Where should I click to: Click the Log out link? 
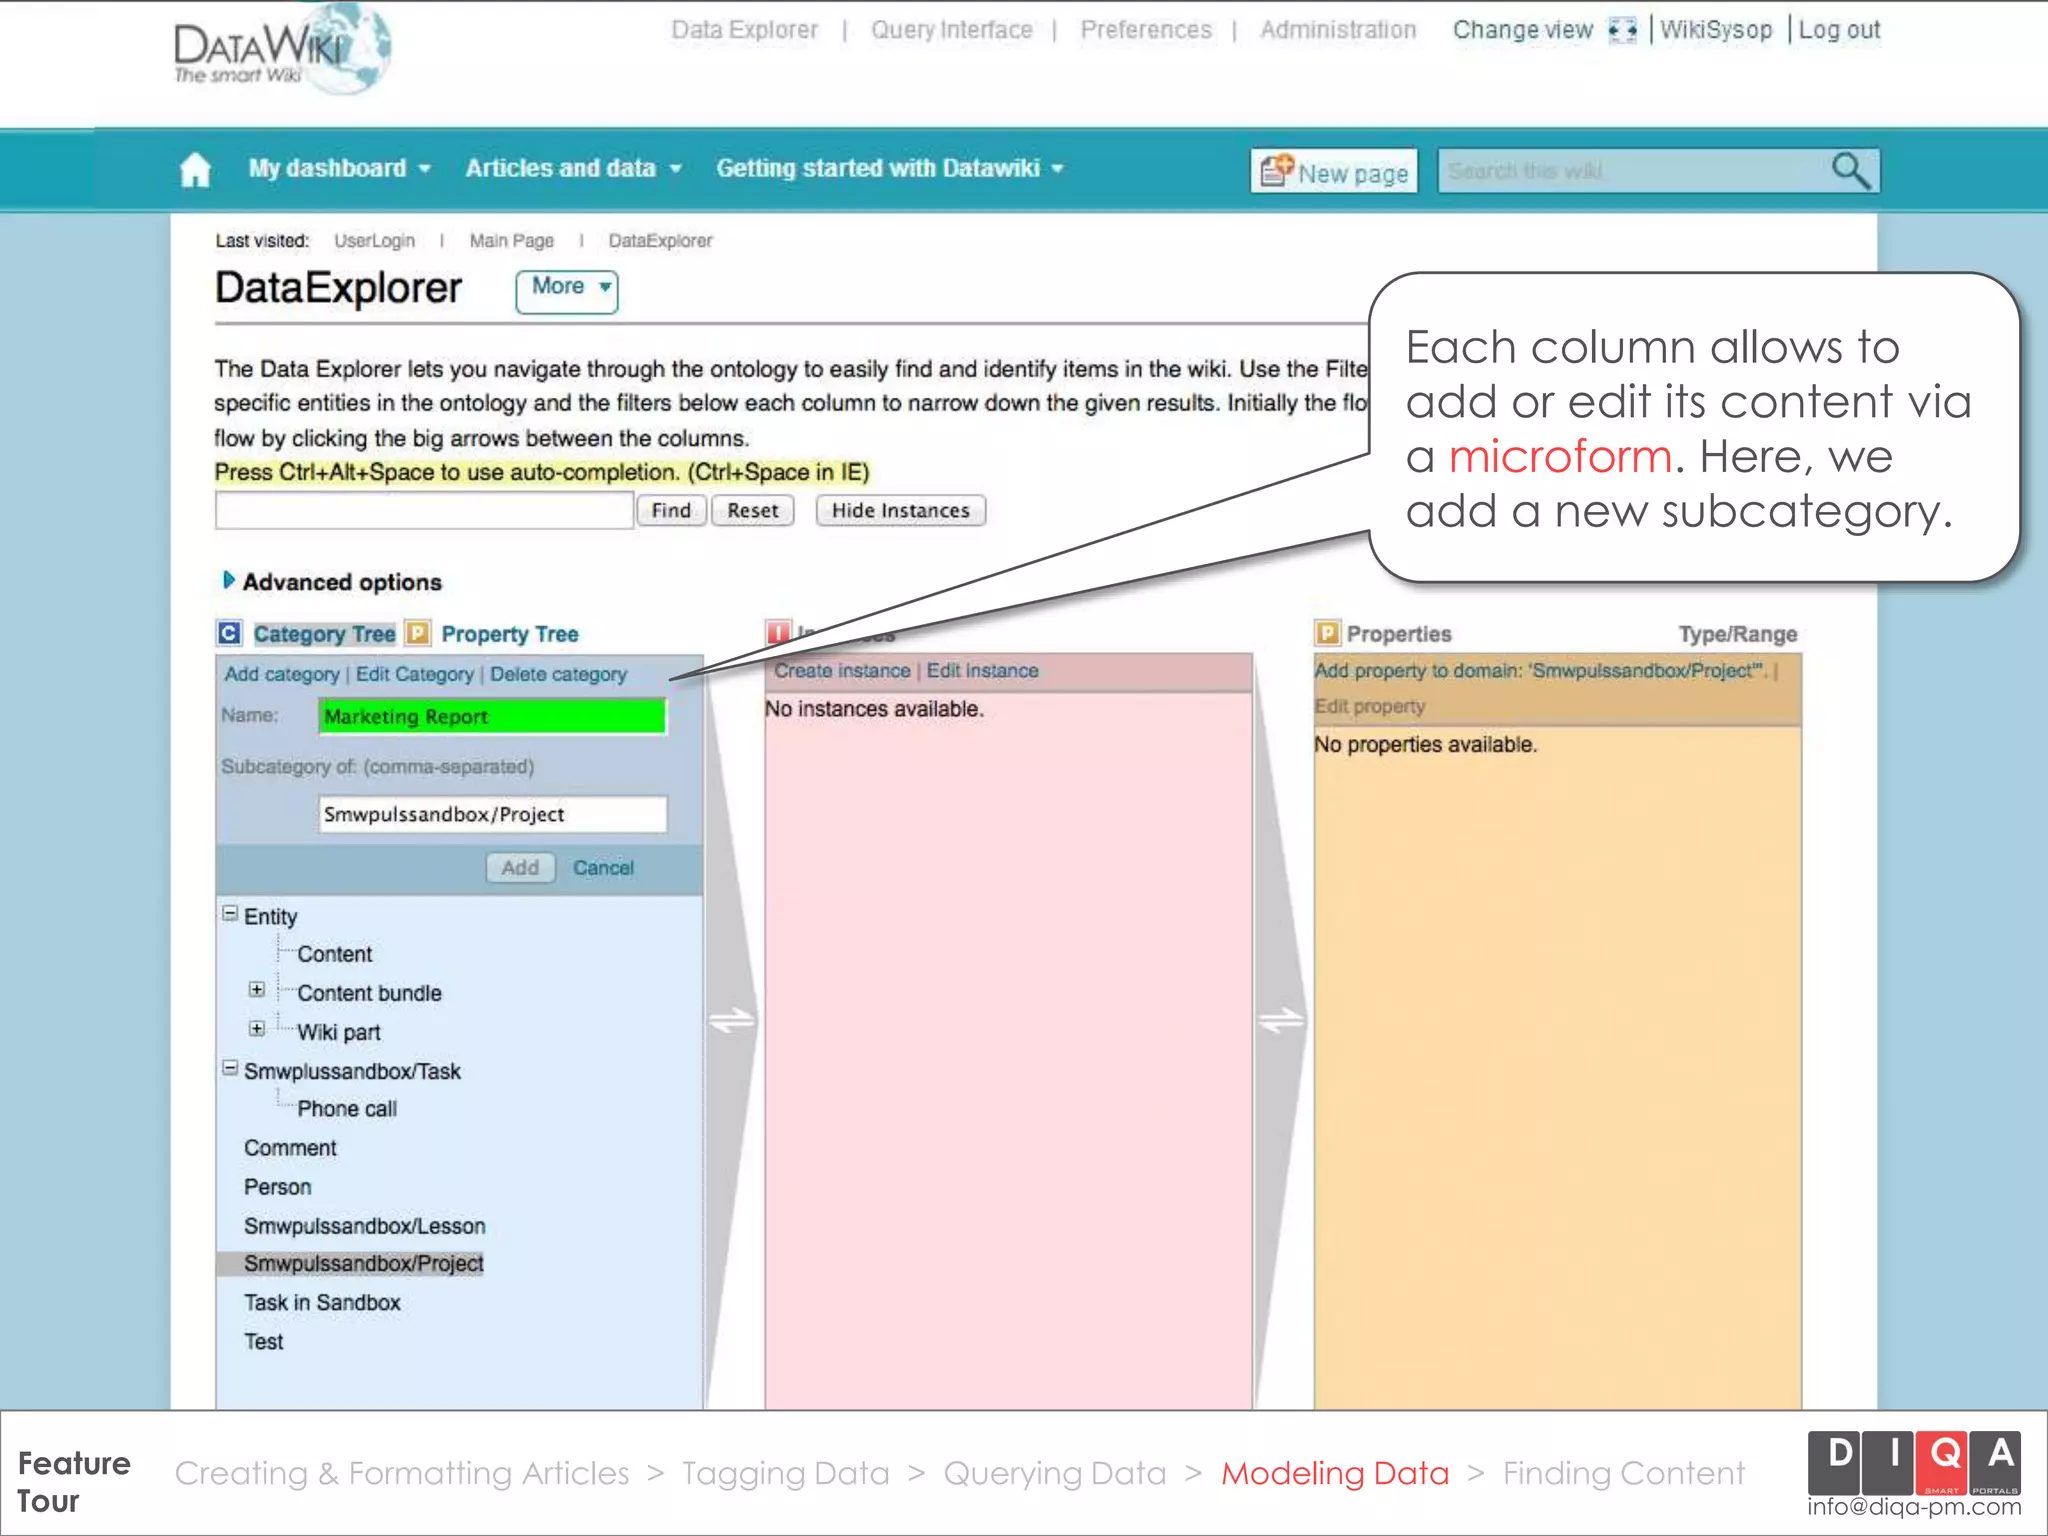click(1839, 30)
